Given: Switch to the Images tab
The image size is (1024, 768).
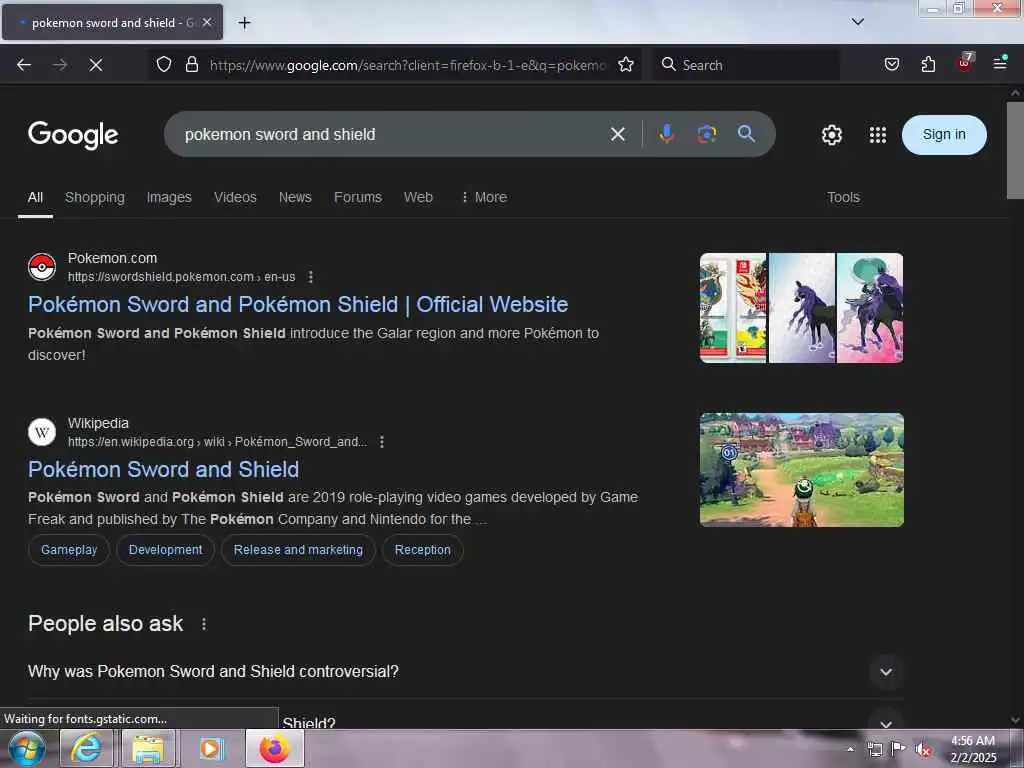Looking at the screenshot, I should click(x=169, y=197).
